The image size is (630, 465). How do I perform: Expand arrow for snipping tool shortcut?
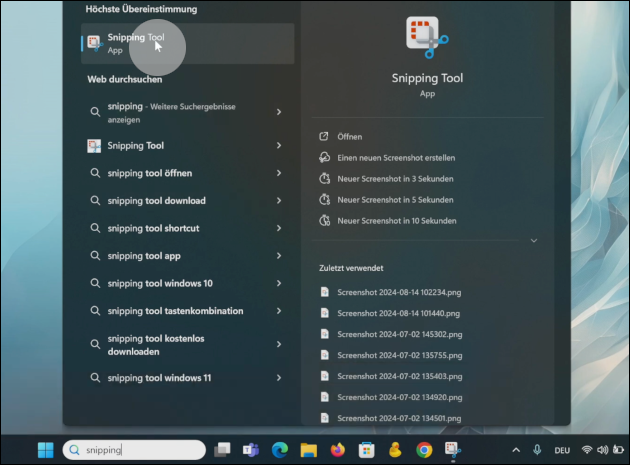pyautogui.click(x=279, y=228)
